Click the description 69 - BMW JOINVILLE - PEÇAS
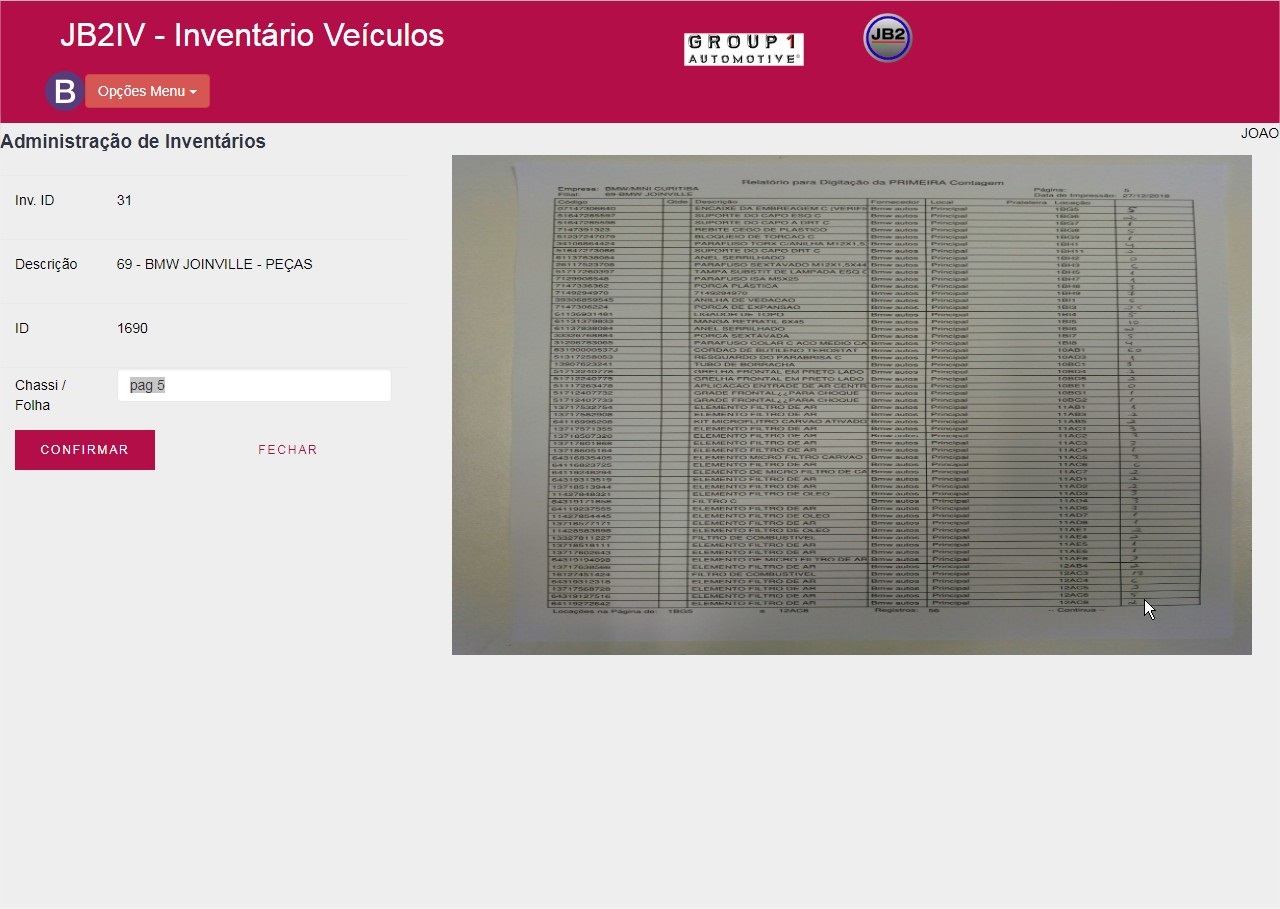The width and height of the screenshot is (1280, 909). pyautogui.click(x=215, y=264)
